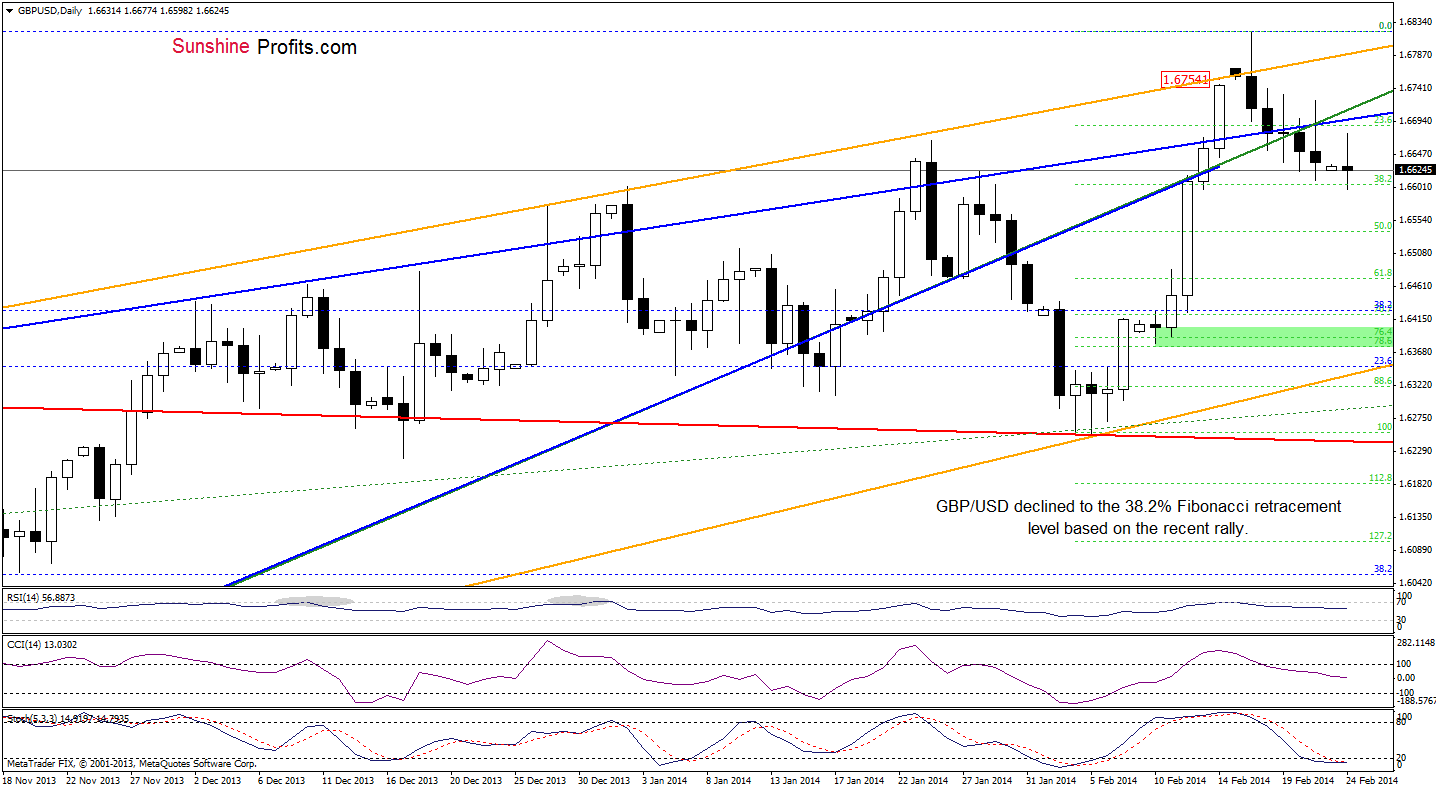
Task: Click the 1.66010 price axis label
Action: coord(1416,186)
